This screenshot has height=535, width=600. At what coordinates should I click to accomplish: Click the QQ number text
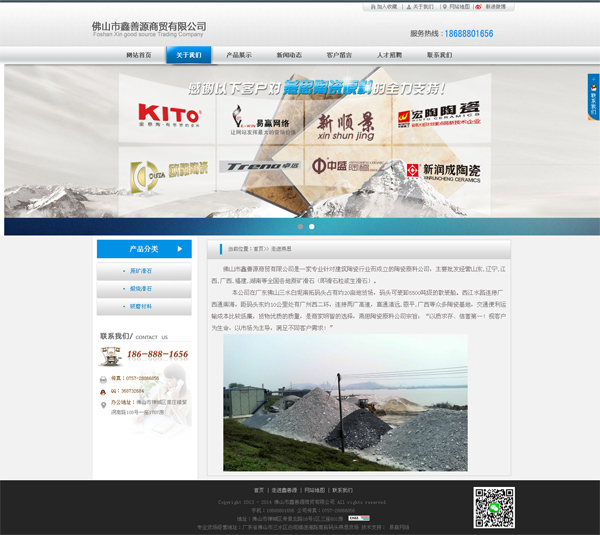(x=127, y=391)
